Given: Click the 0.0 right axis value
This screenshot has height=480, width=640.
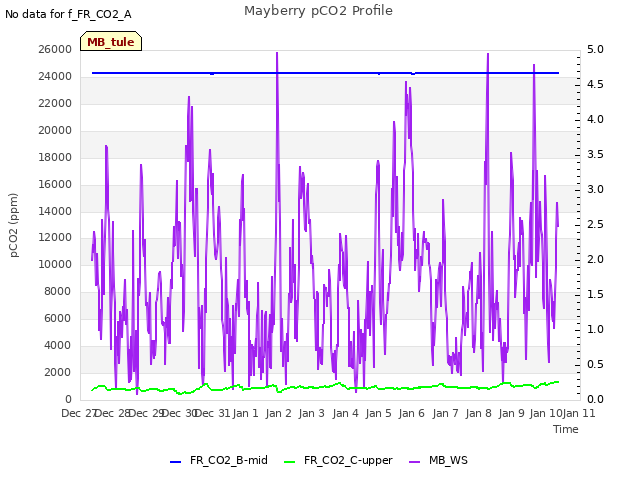Looking at the screenshot, I should [x=595, y=399].
